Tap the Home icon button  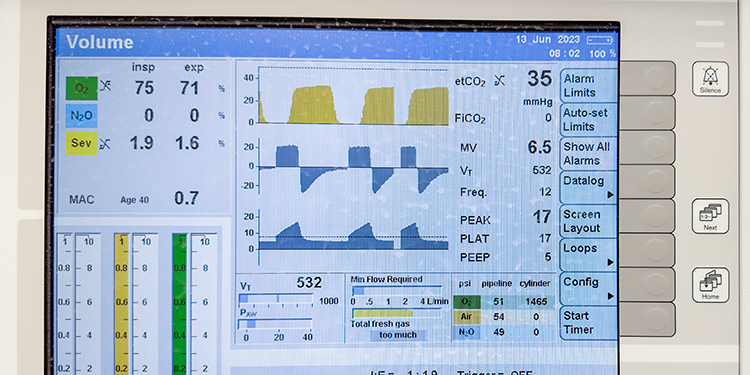pyautogui.click(x=710, y=285)
